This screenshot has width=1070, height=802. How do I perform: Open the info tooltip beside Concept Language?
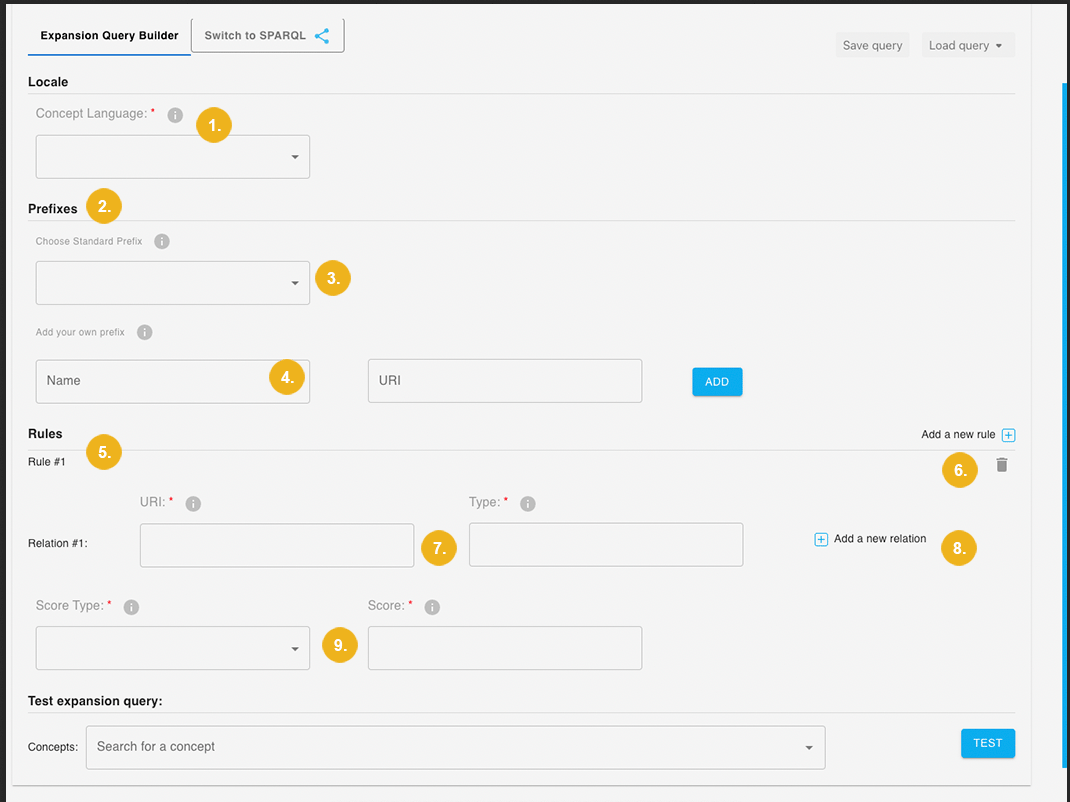[x=175, y=114]
